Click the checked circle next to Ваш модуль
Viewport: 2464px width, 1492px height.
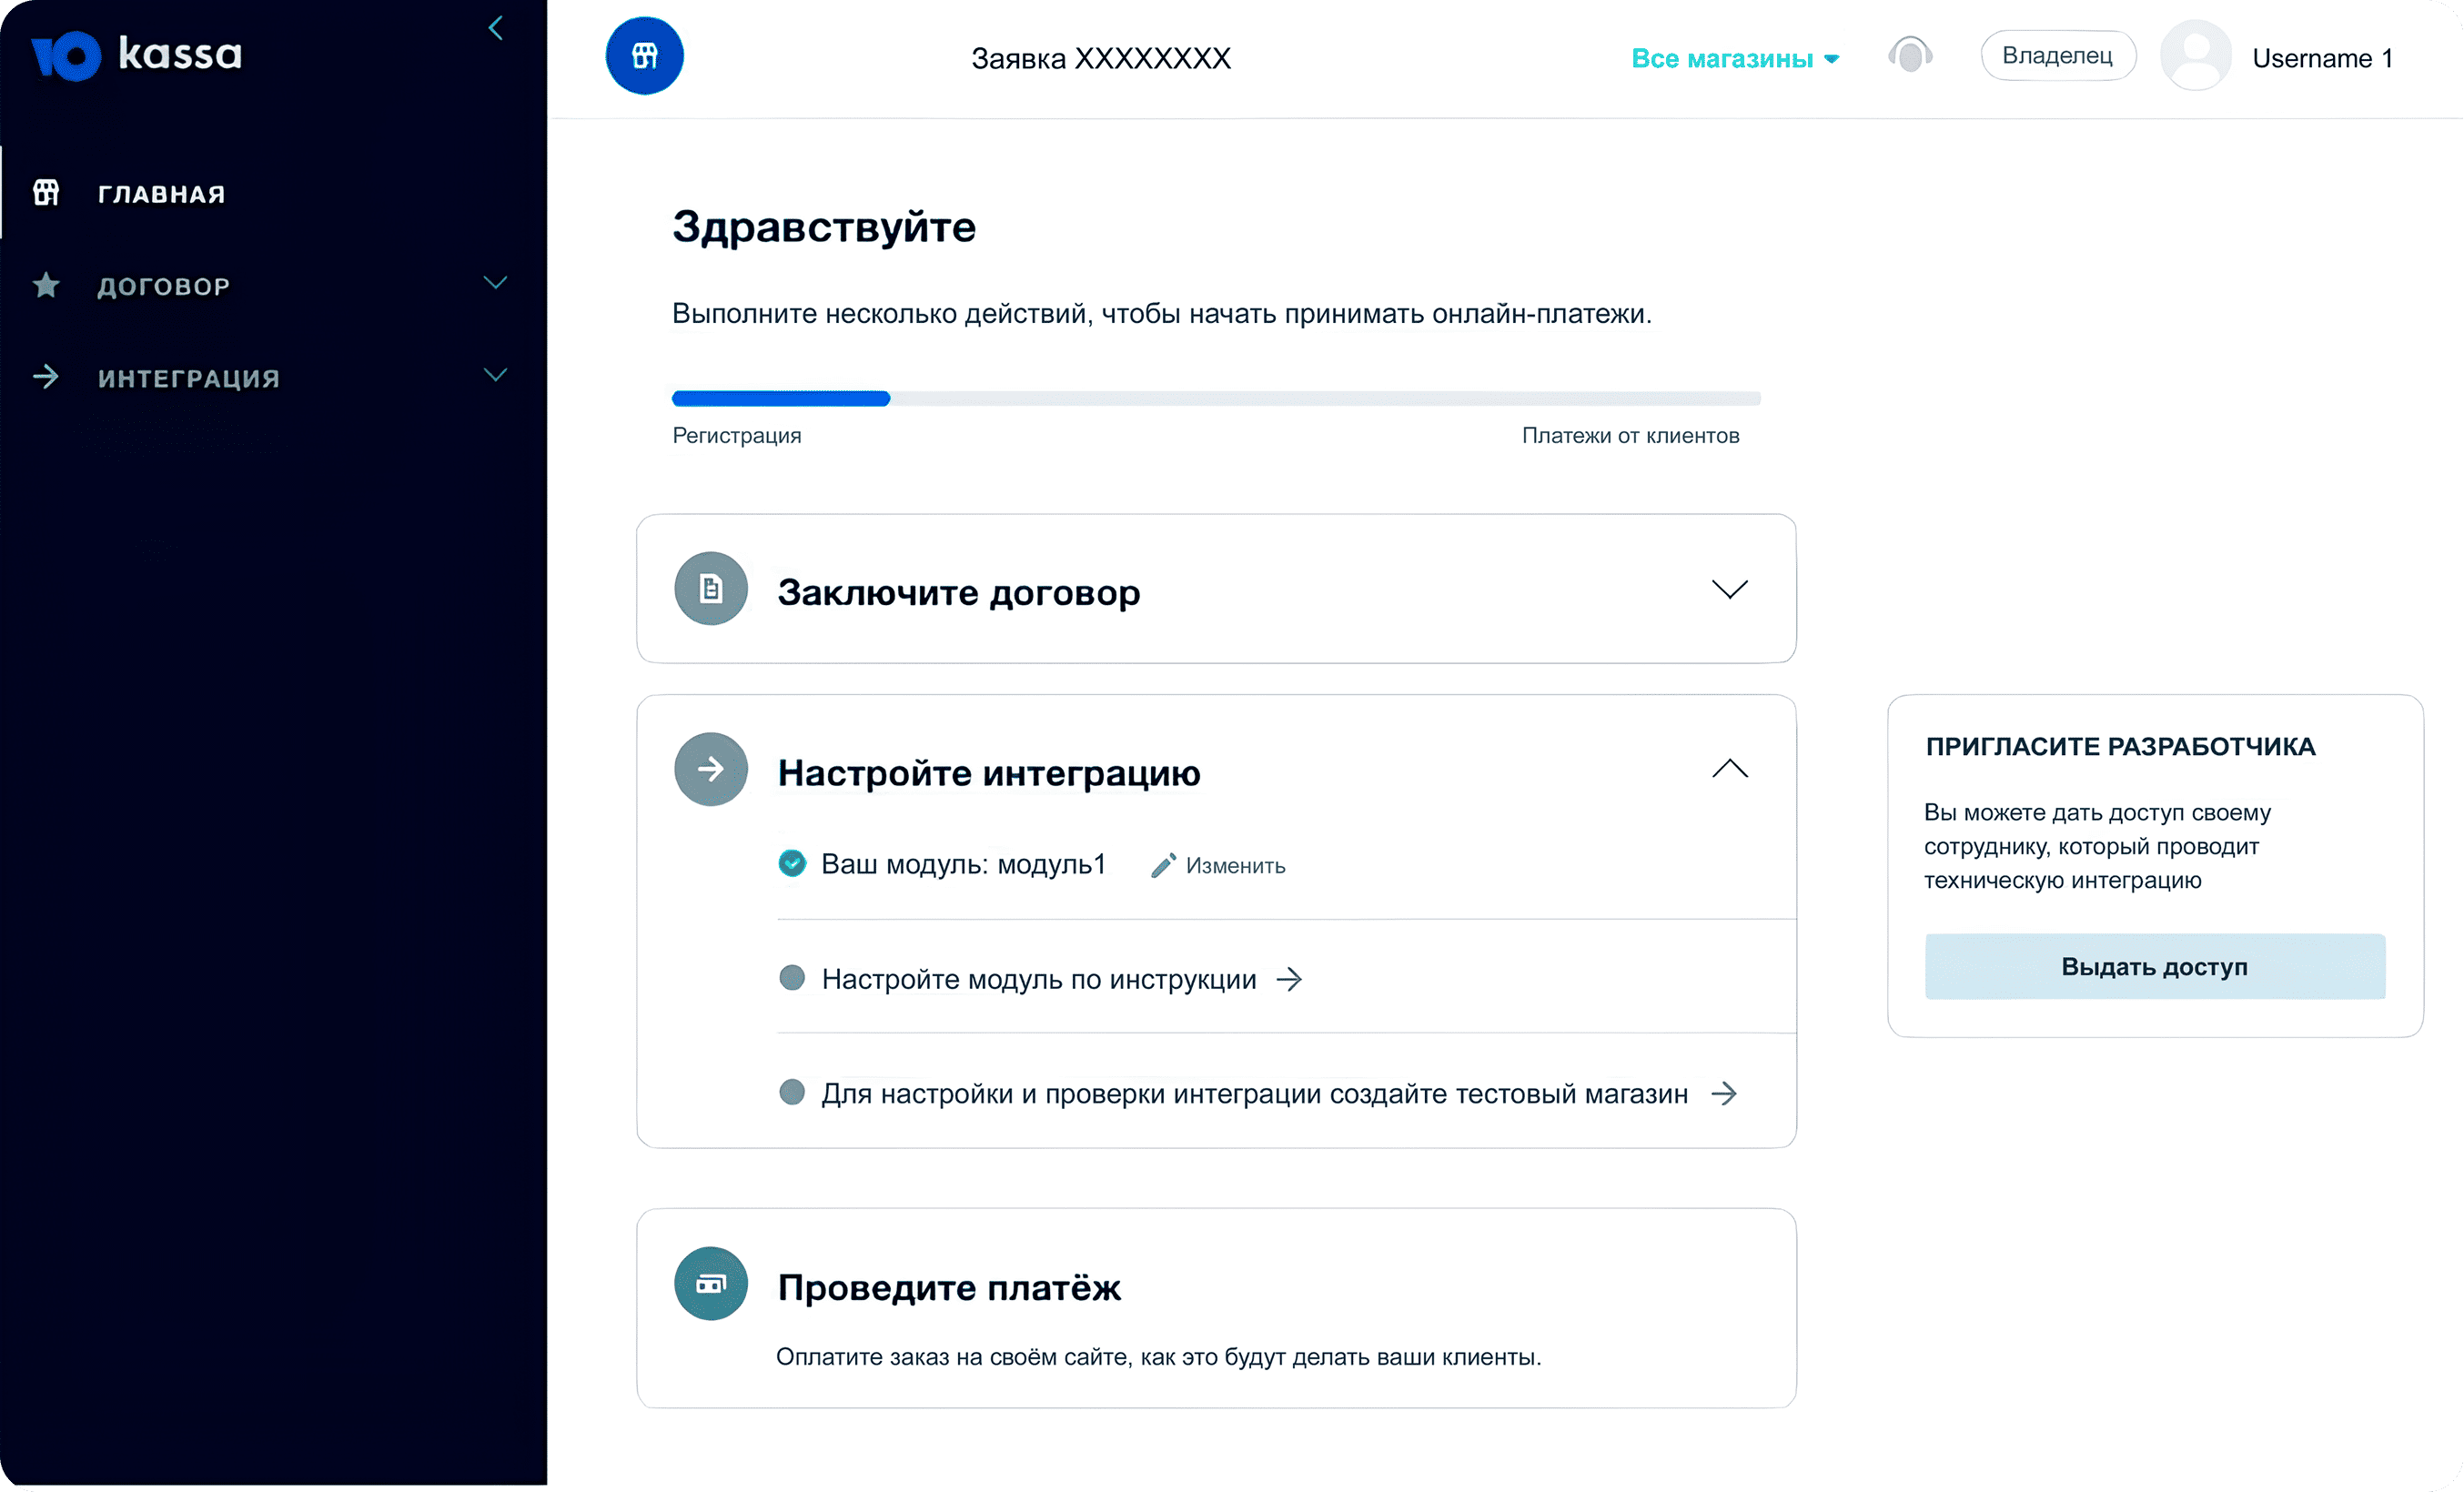[x=792, y=863]
